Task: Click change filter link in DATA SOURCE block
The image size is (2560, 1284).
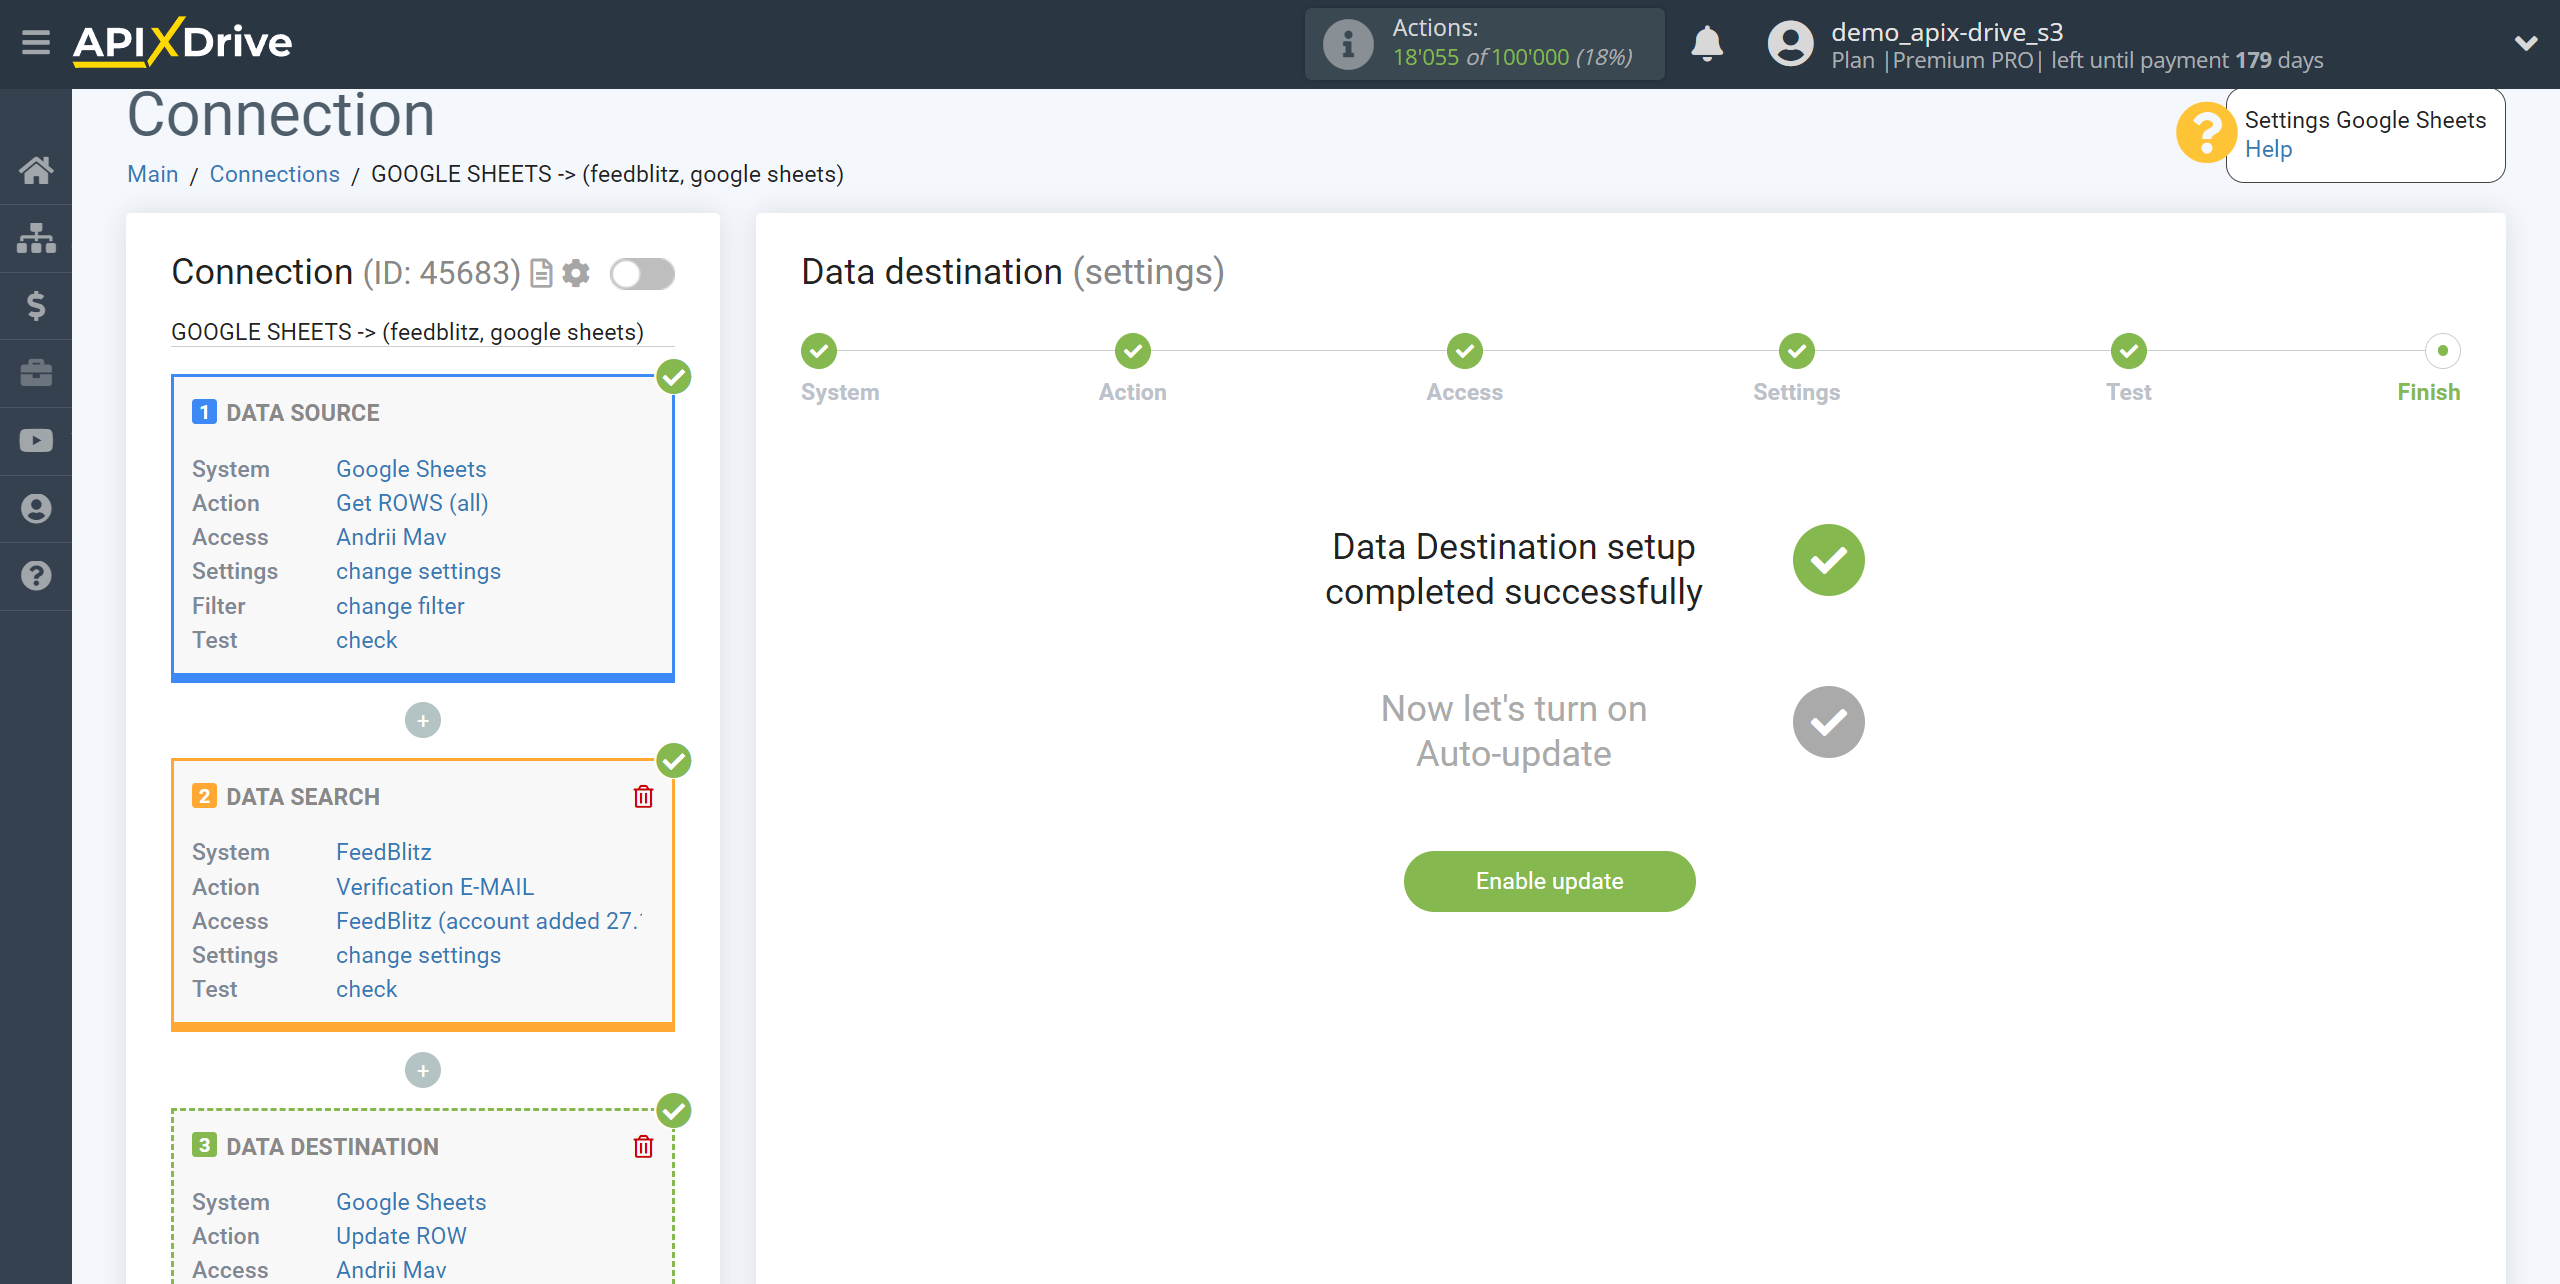Action: coord(399,606)
